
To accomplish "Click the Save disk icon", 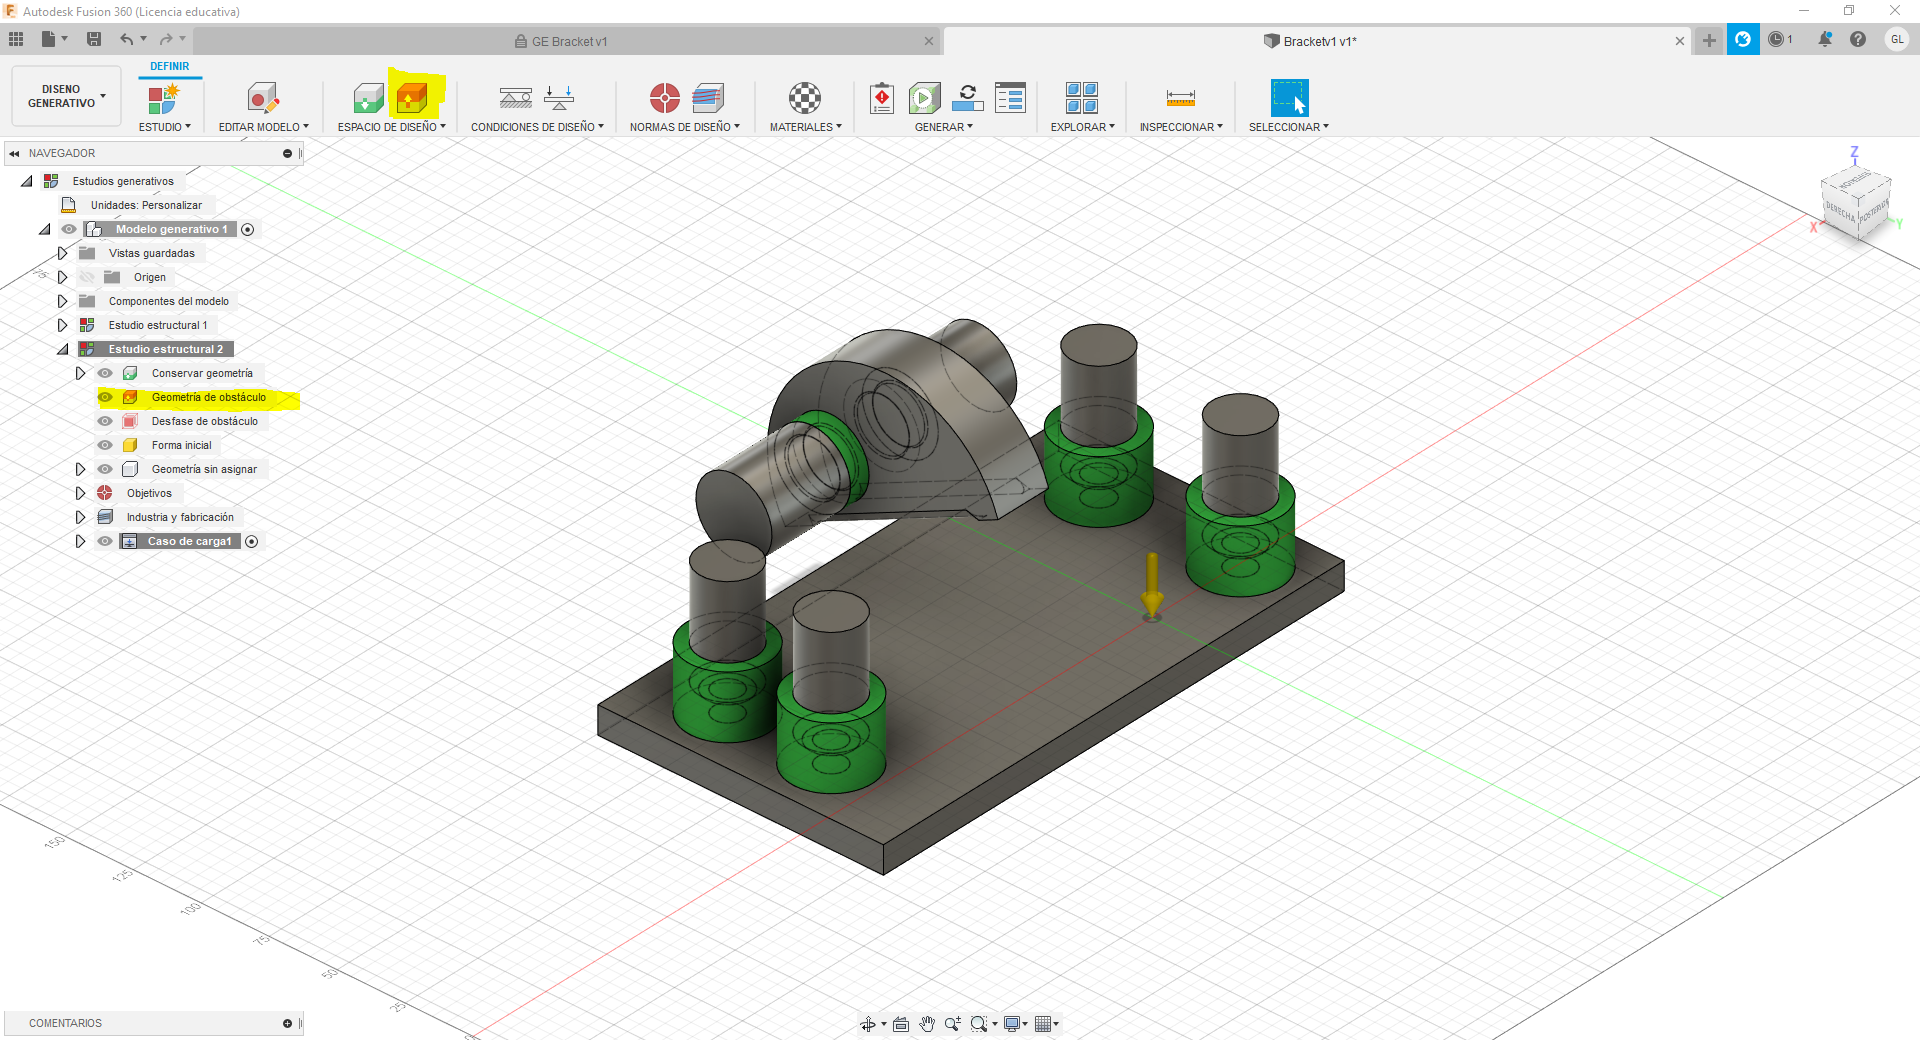I will pos(94,39).
